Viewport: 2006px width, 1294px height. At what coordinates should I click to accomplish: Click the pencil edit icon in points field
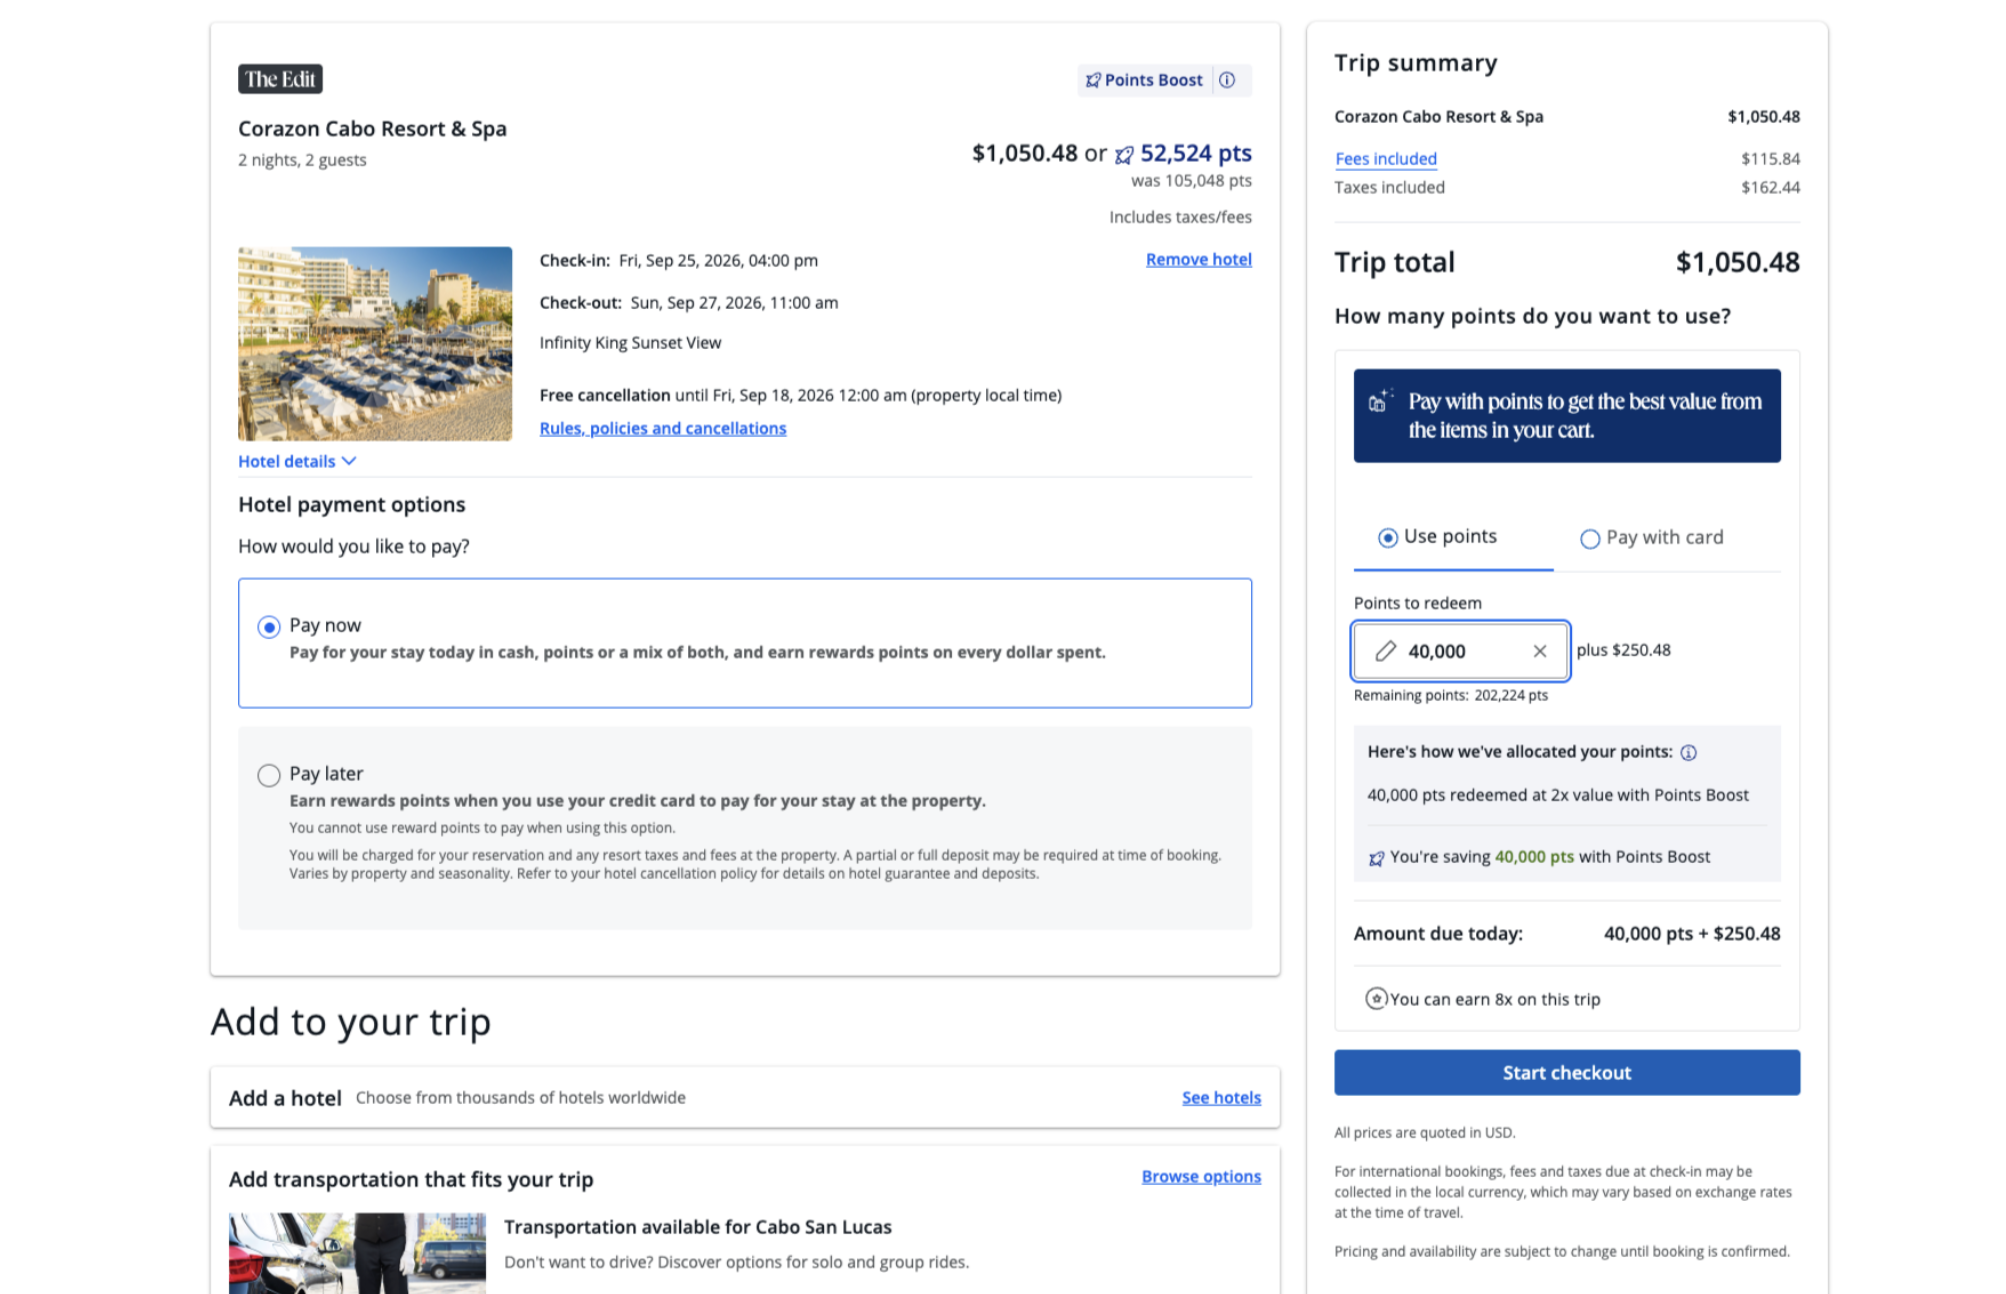coord(1385,651)
